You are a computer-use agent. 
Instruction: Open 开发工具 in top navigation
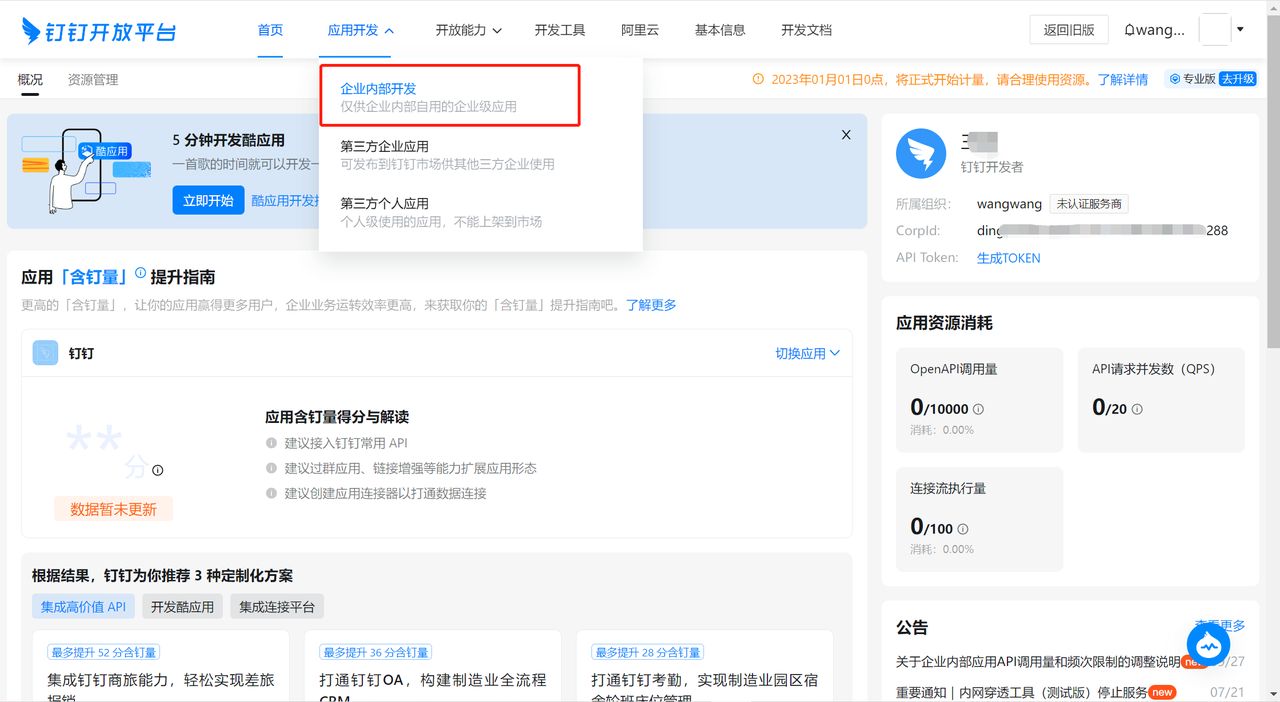[x=560, y=30]
